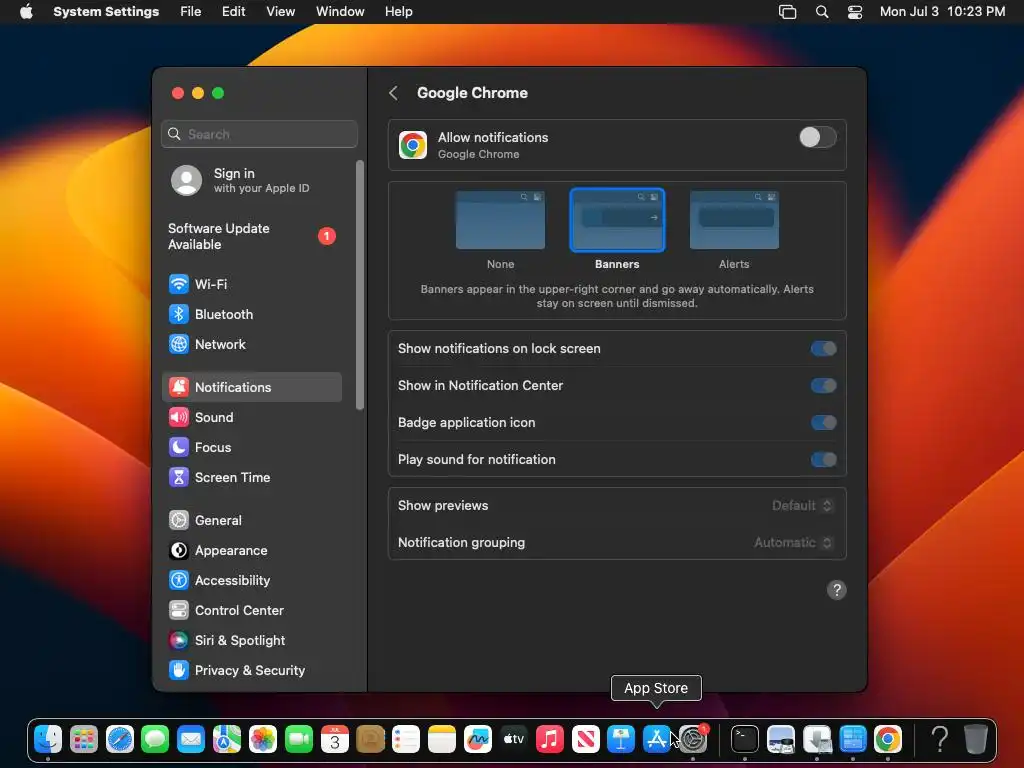This screenshot has height=768, width=1024.
Task: Launch Safari from the Dock
Action: 120,739
